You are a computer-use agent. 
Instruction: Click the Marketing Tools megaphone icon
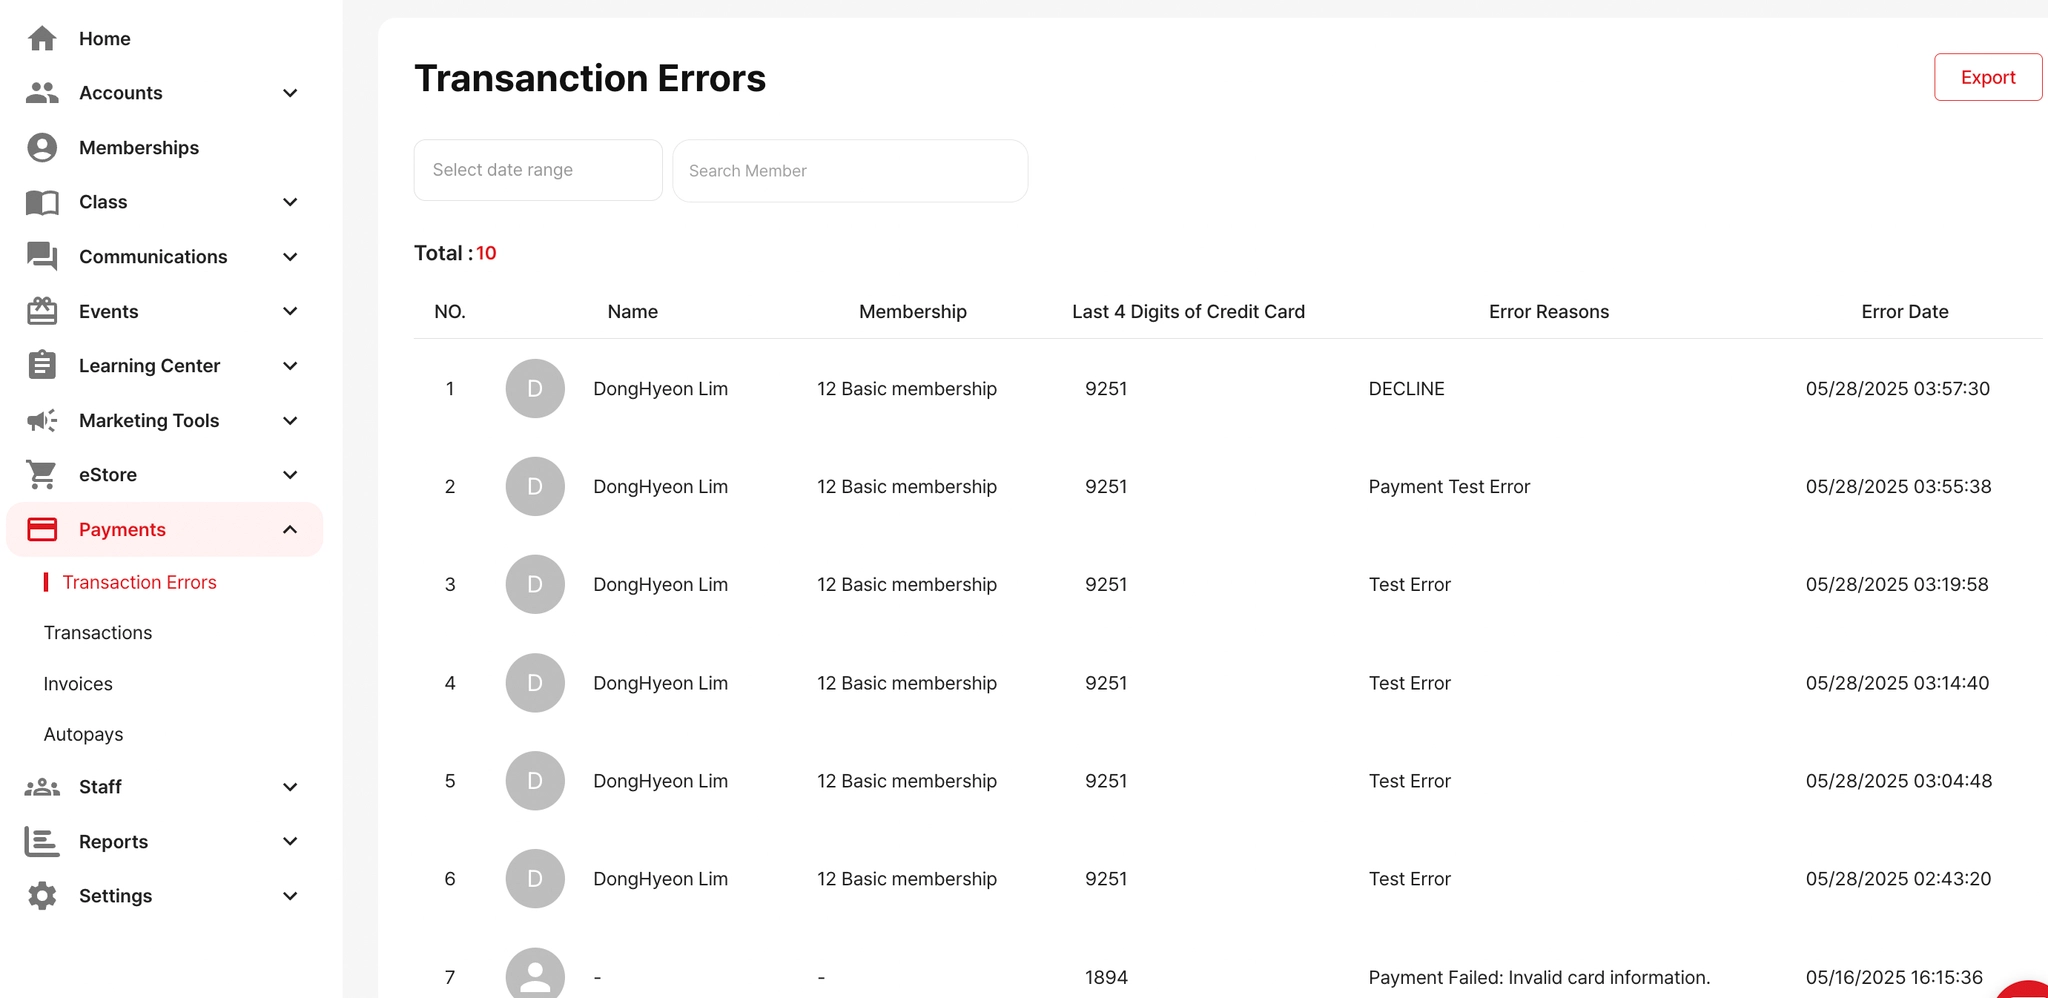(x=42, y=421)
